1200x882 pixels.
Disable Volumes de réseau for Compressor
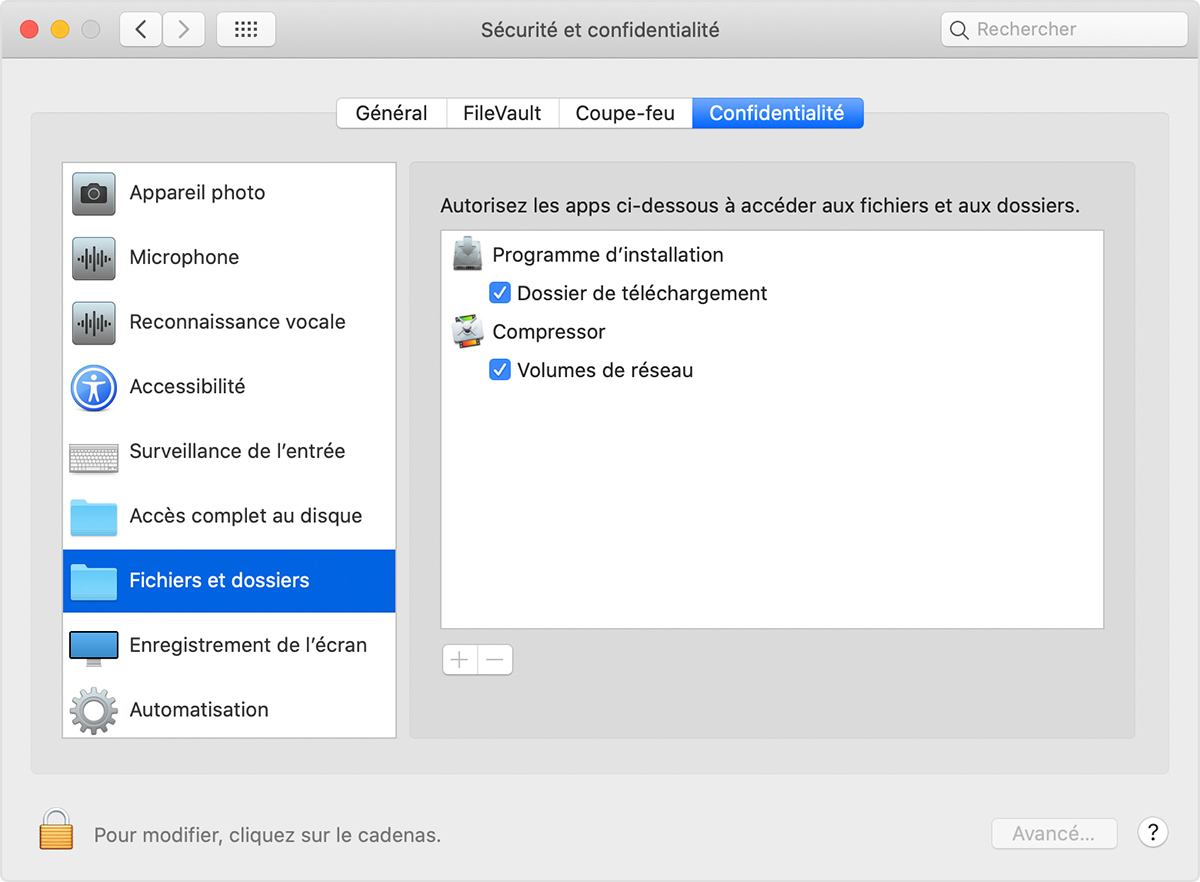pos(500,369)
